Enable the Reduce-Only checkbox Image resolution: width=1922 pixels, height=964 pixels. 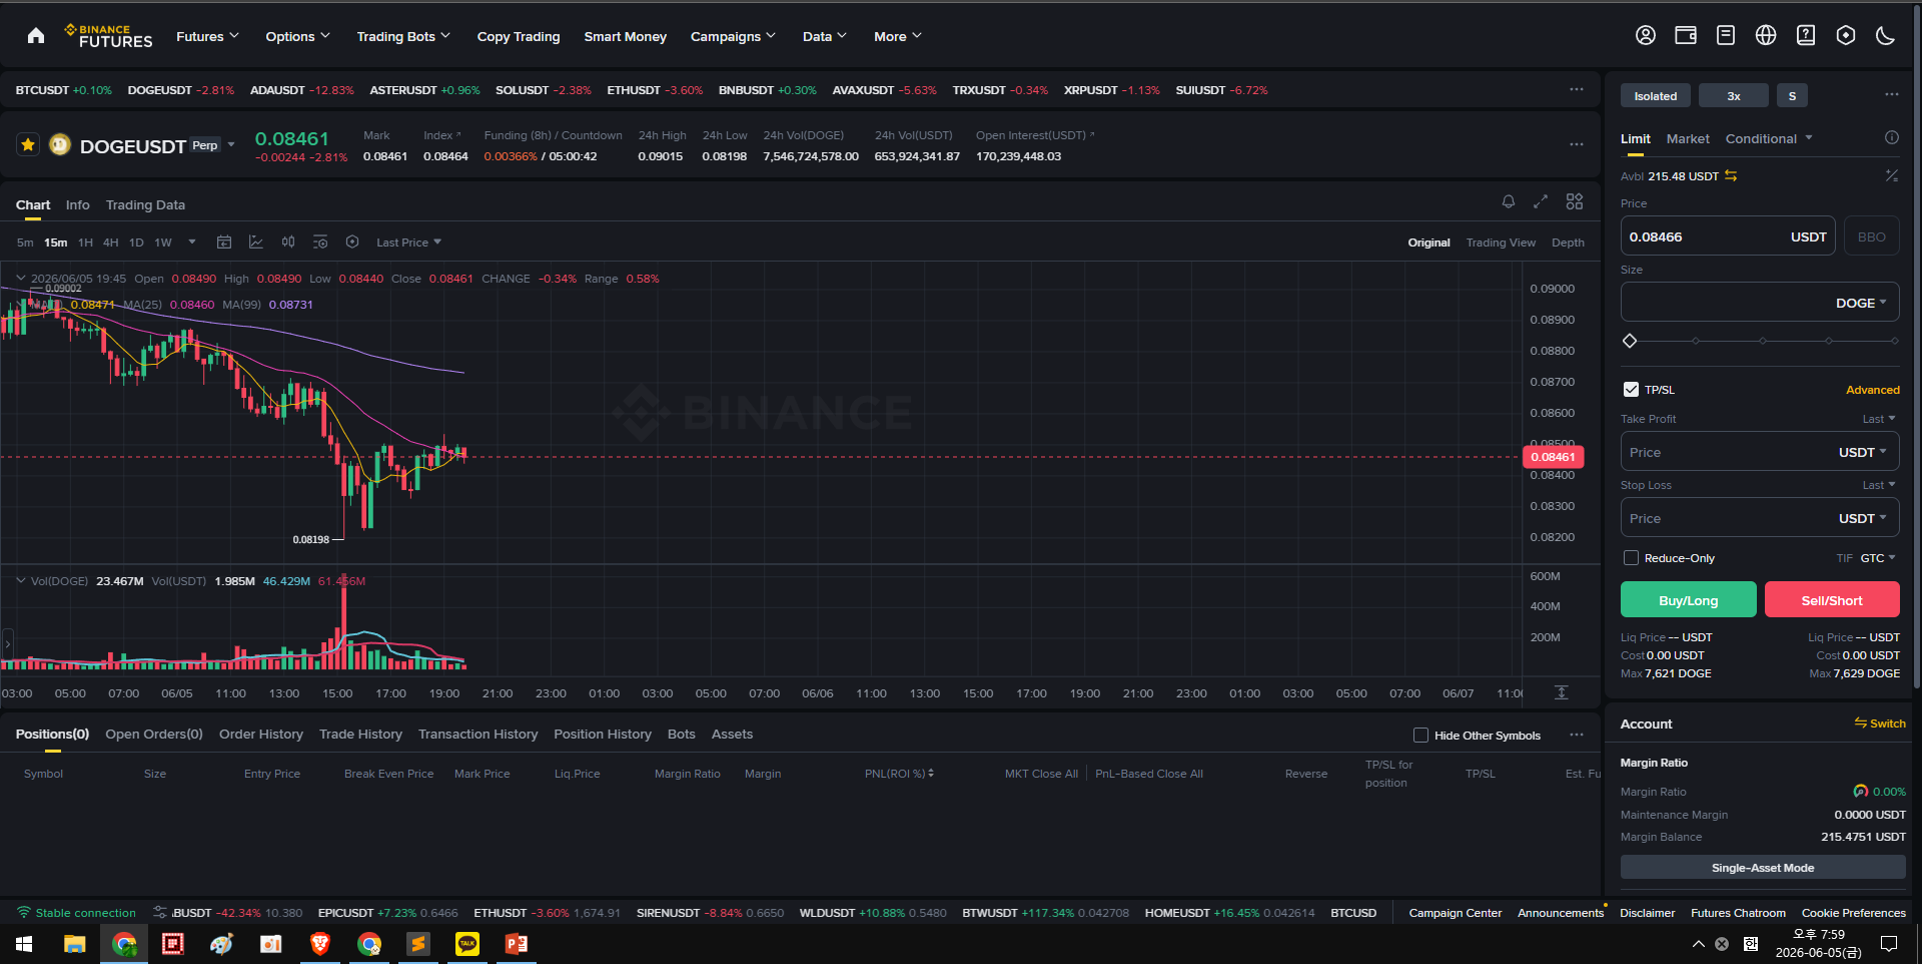[1631, 558]
